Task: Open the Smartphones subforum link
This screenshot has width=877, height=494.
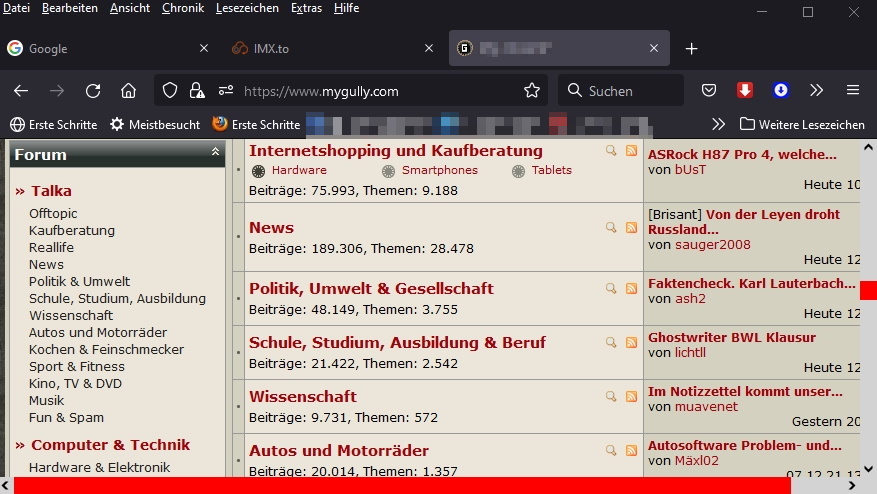Action: pyautogui.click(x=439, y=170)
